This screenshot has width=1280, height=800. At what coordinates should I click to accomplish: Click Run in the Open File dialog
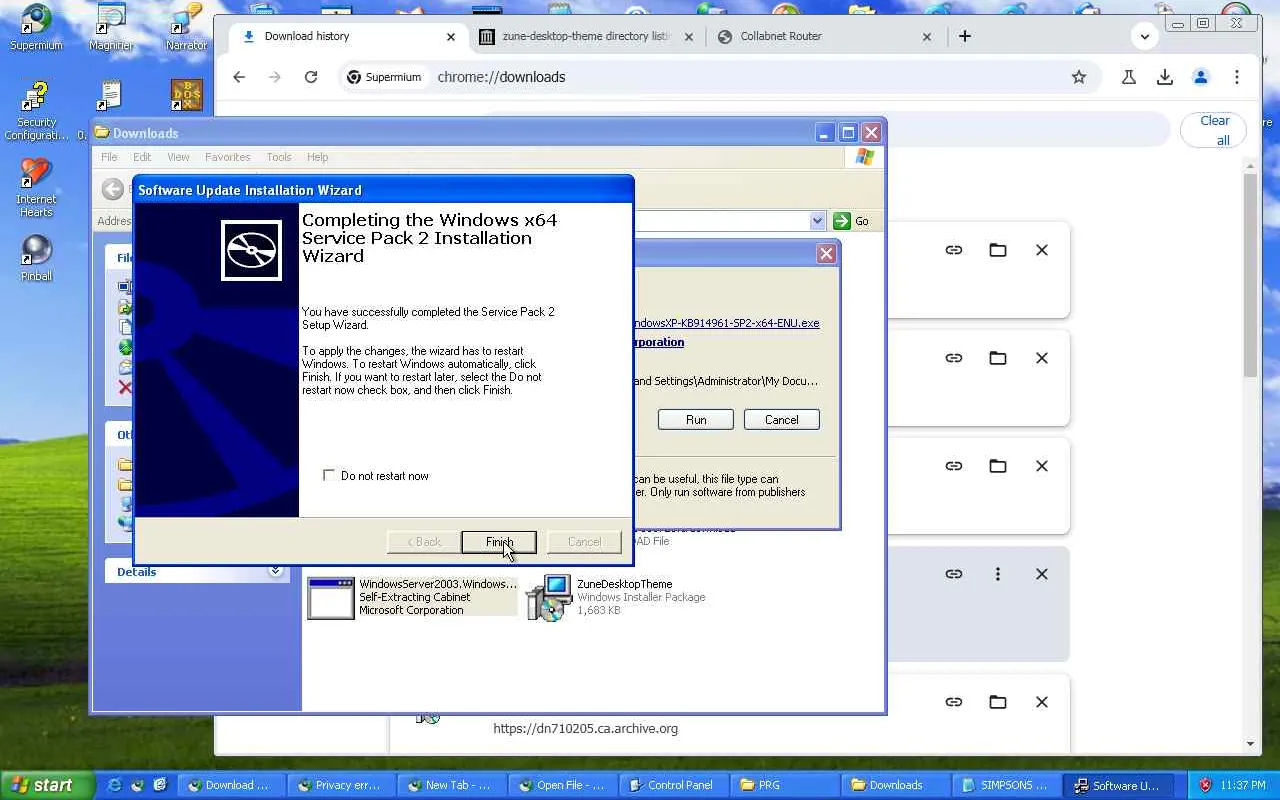pos(696,420)
